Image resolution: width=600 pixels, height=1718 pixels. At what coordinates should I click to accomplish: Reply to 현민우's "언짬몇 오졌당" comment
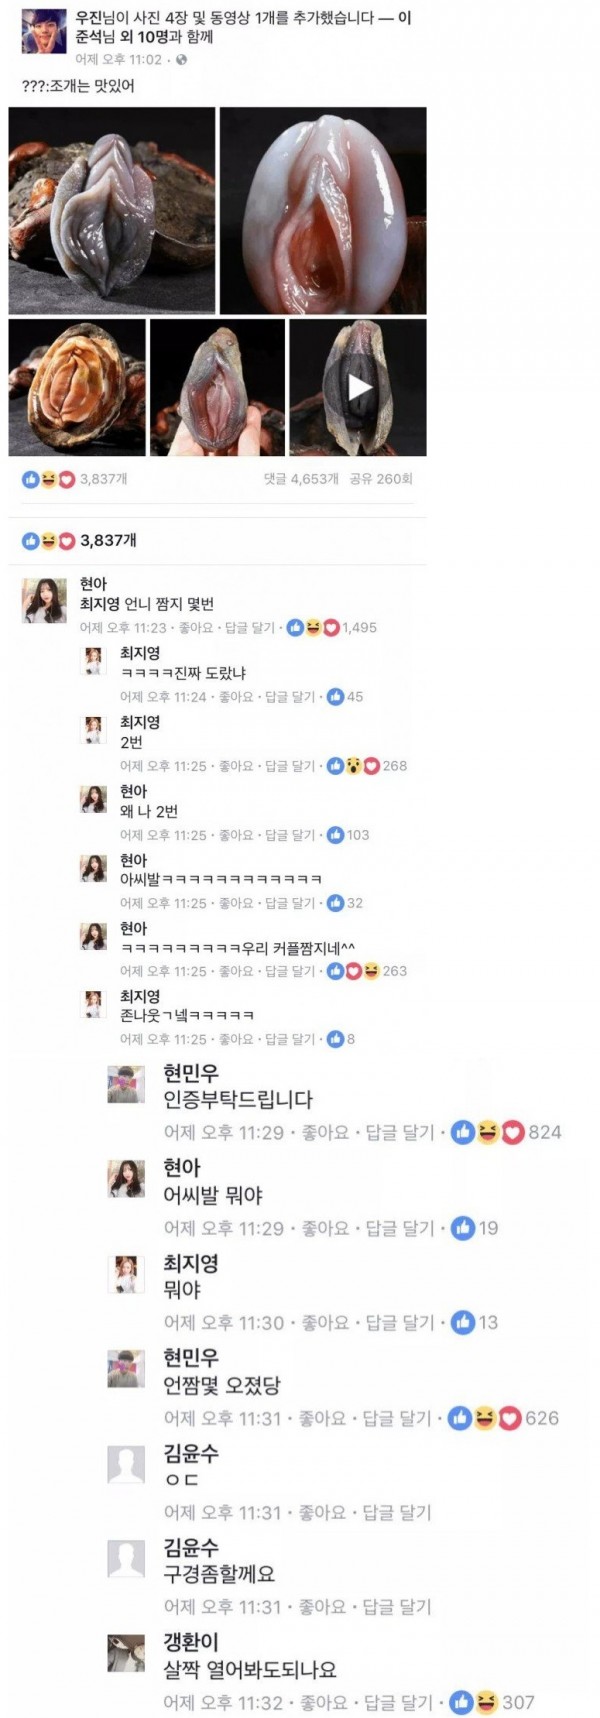[396, 1418]
